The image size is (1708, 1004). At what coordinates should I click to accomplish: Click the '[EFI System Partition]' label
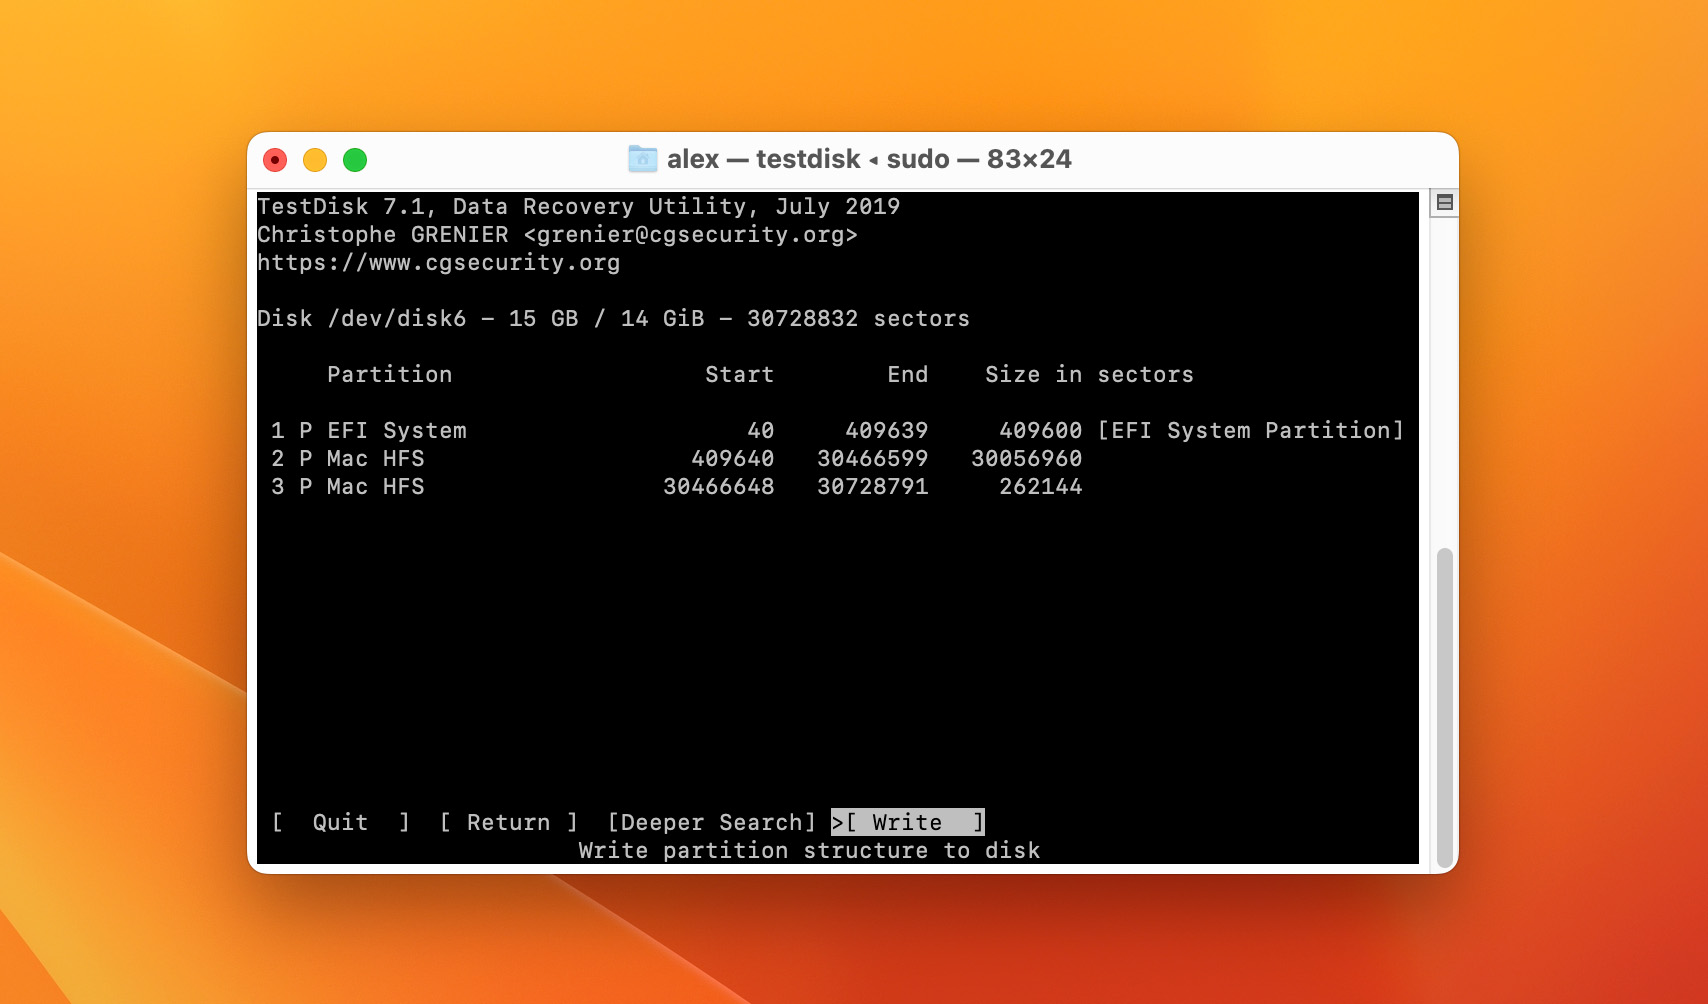(x=1251, y=430)
